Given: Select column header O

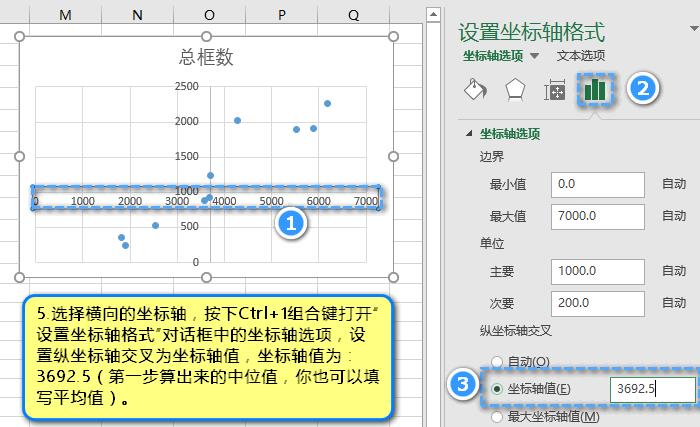Looking at the screenshot, I should click(x=209, y=15).
